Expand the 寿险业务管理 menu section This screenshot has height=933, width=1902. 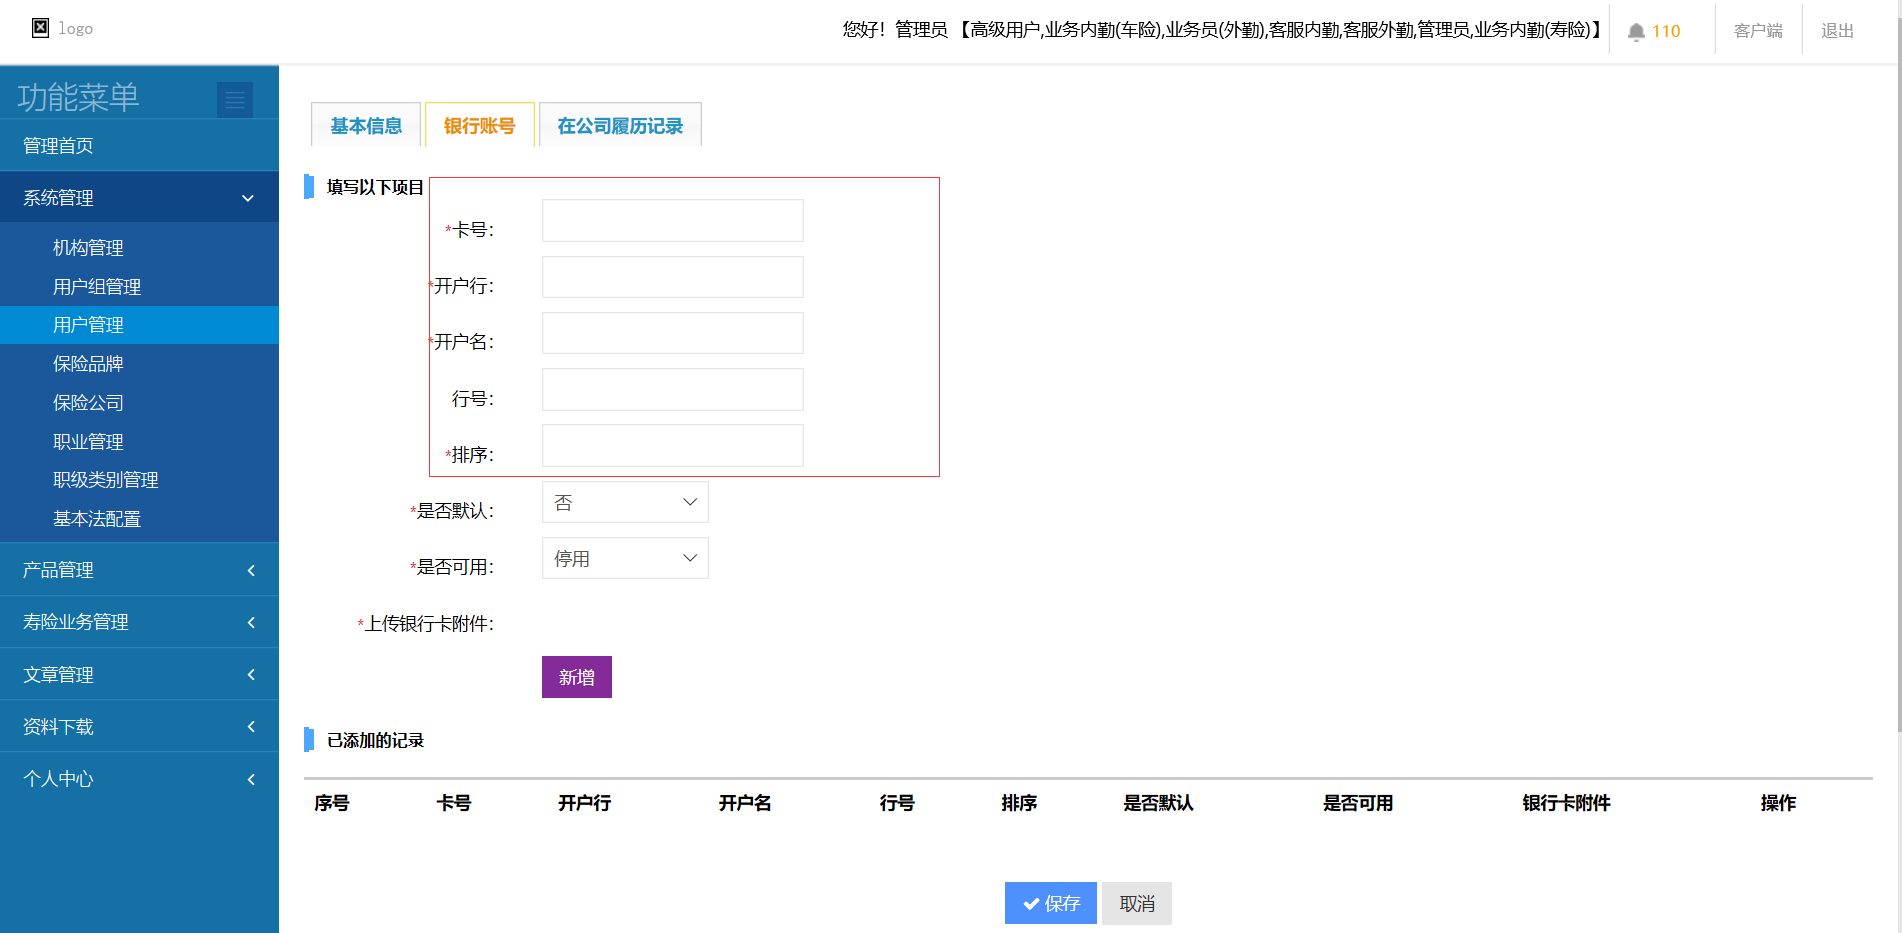pos(139,622)
